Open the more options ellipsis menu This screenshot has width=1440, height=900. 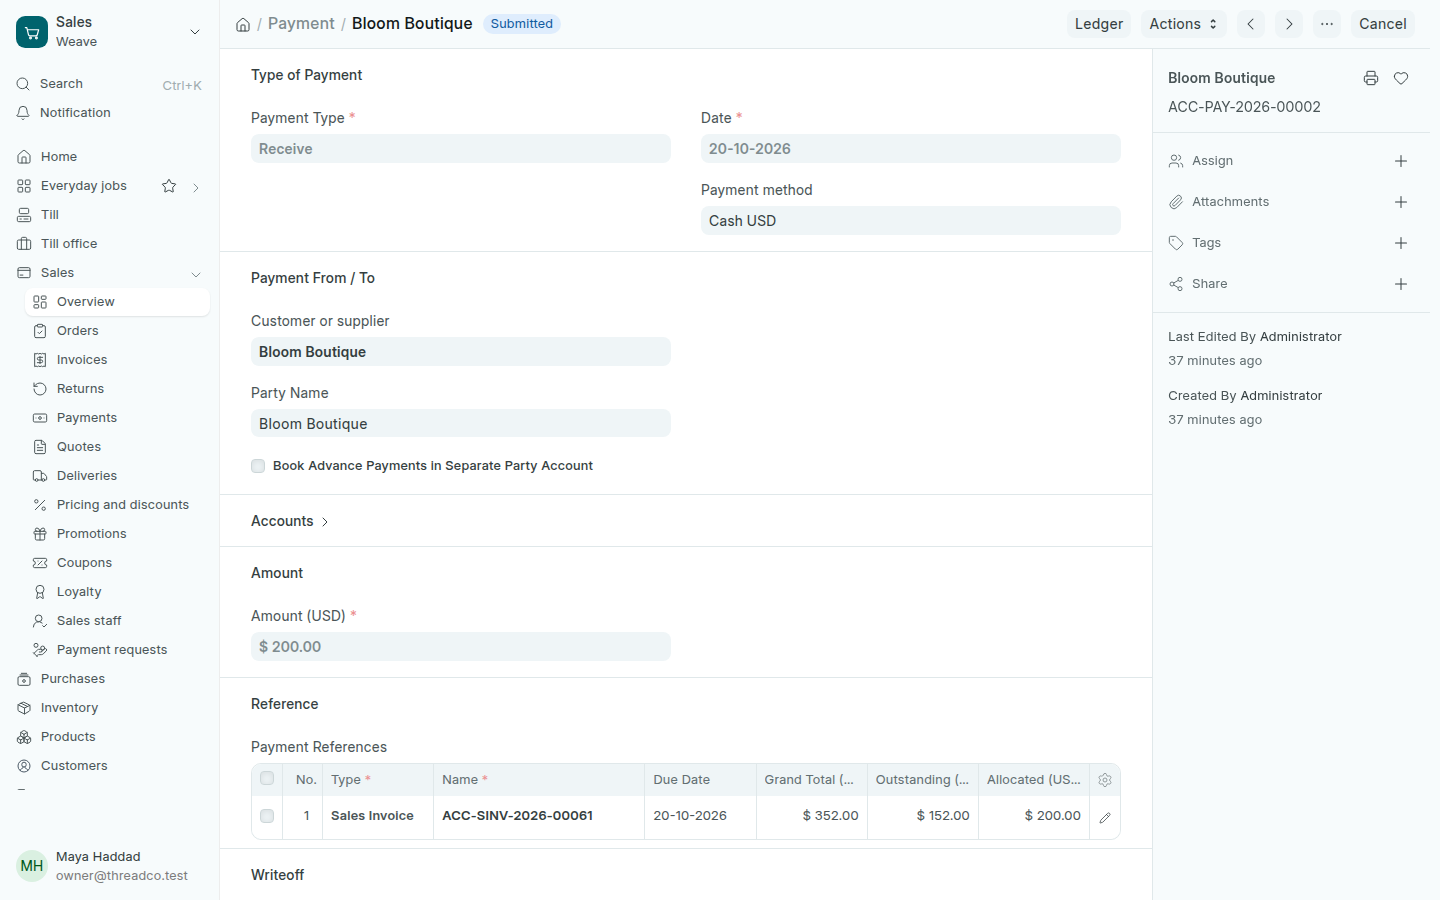pyautogui.click(x=1327, y=24)
